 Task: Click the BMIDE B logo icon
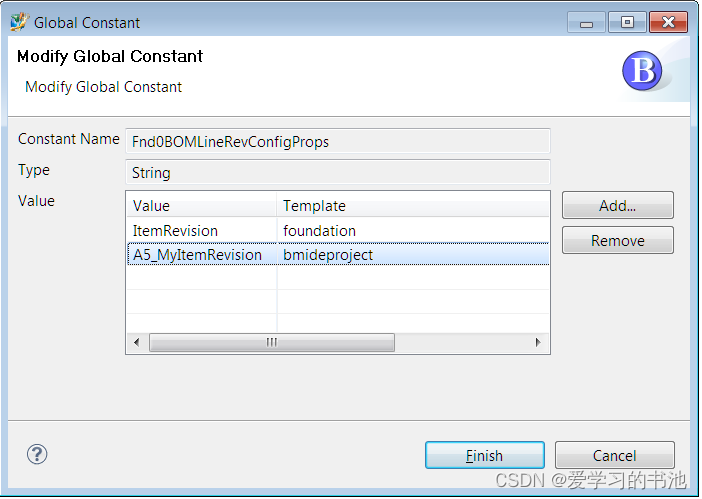[x=643, y=72]
